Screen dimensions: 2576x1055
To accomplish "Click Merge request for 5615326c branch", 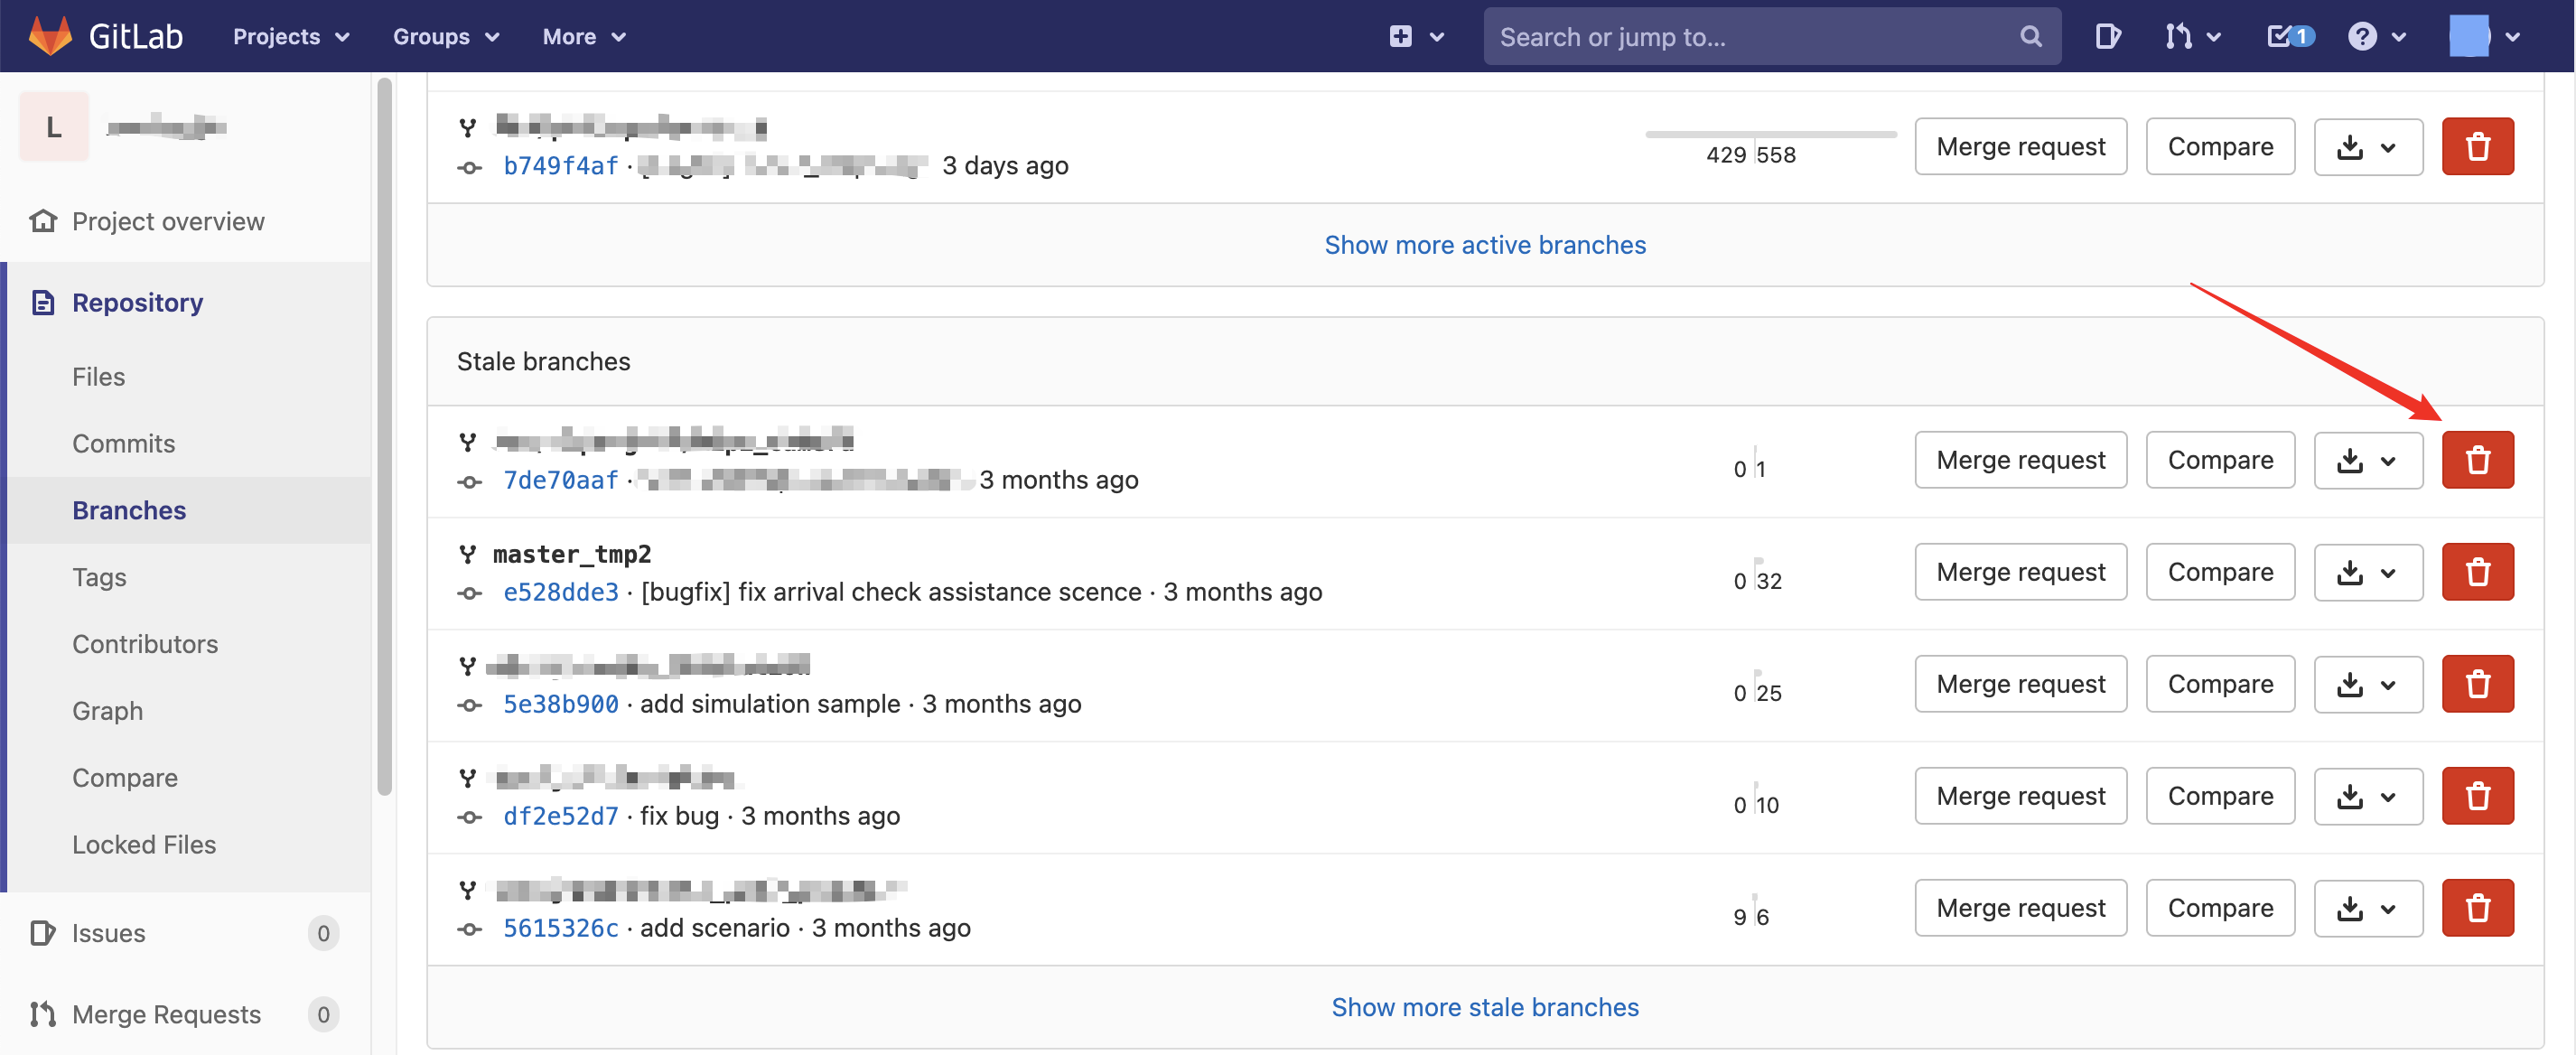I will coord(2021,908).
